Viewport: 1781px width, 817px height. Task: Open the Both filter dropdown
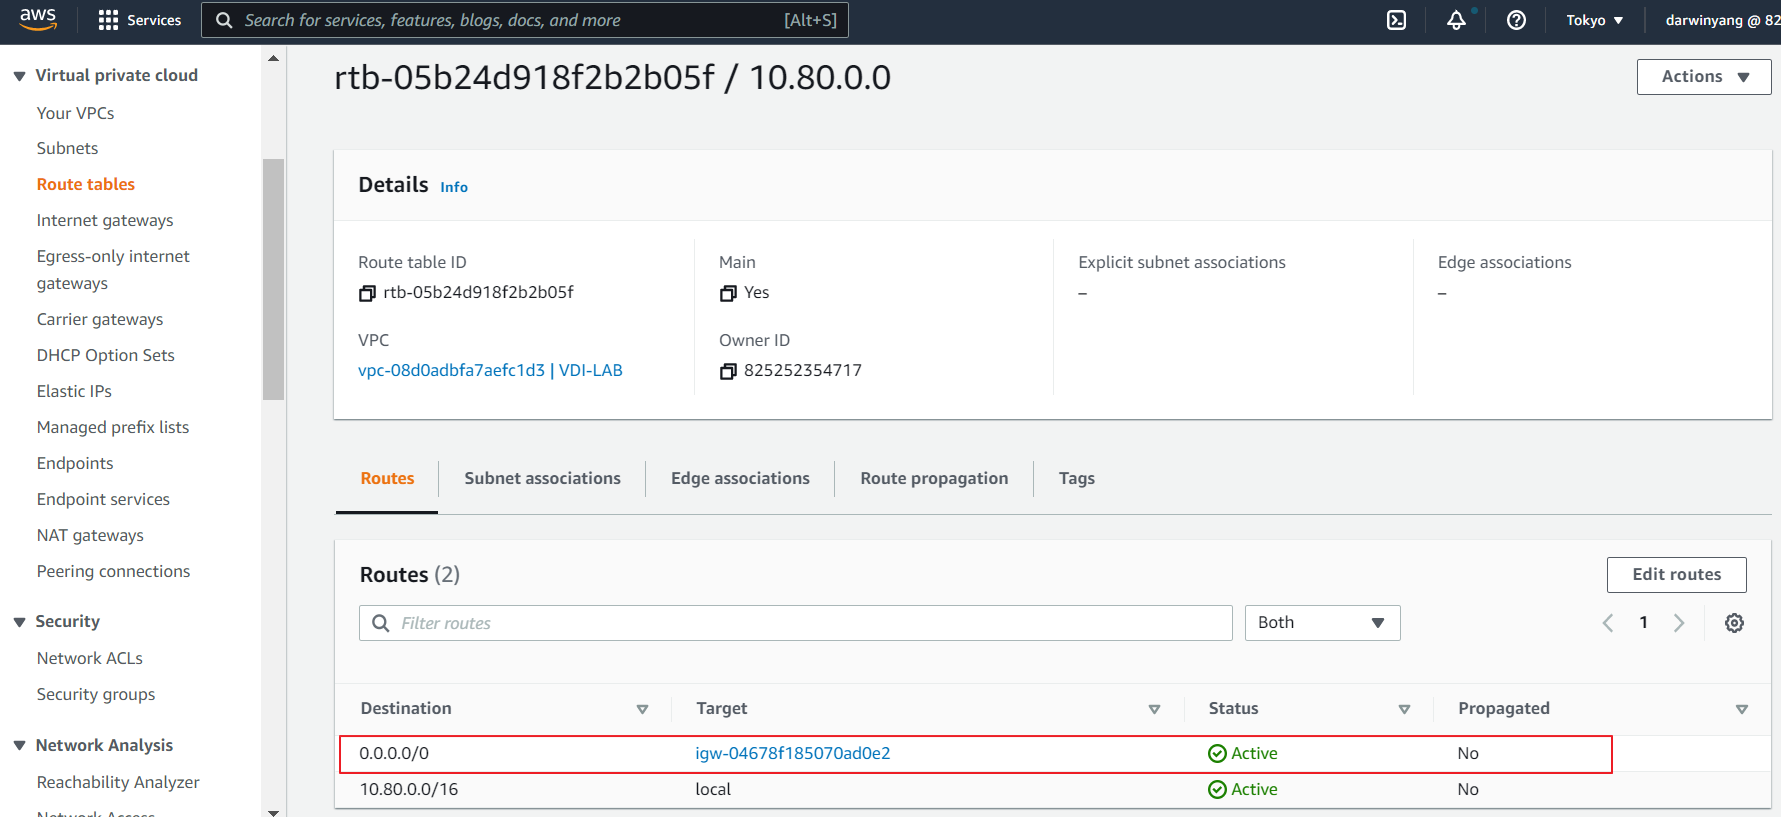(1321, 623)
